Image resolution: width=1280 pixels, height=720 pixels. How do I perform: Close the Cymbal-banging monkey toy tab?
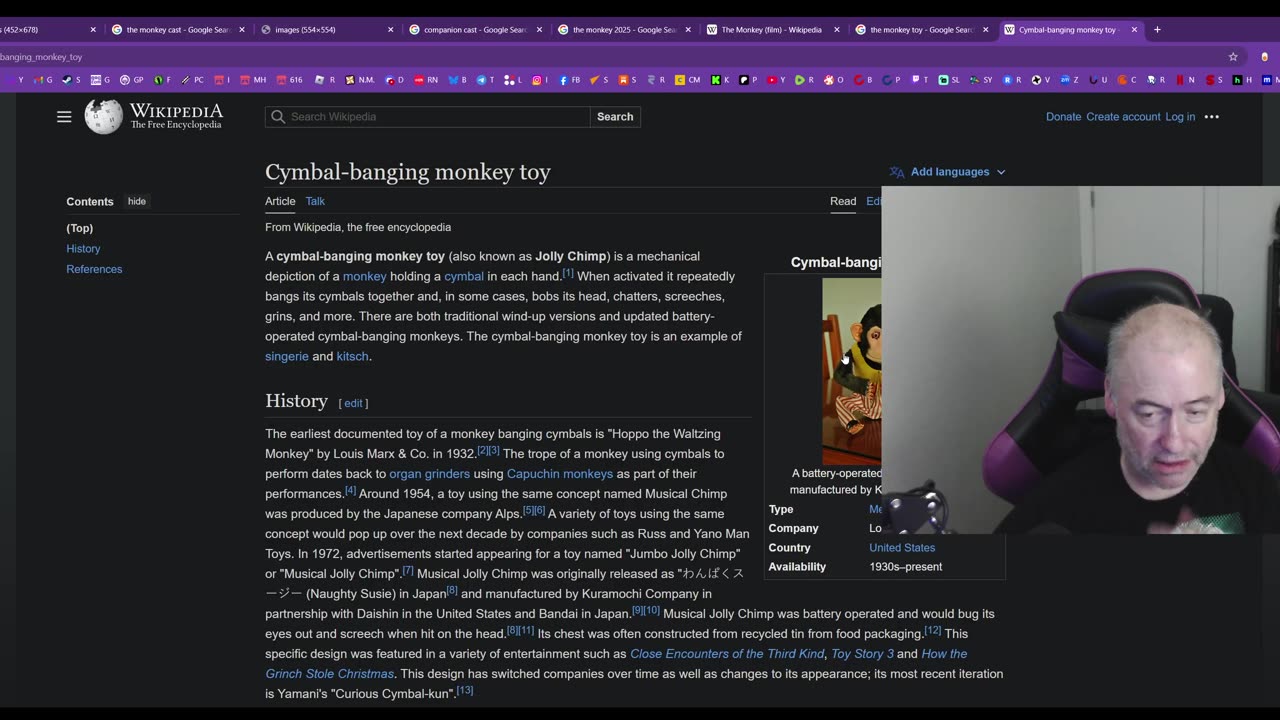click(1134, 30)
